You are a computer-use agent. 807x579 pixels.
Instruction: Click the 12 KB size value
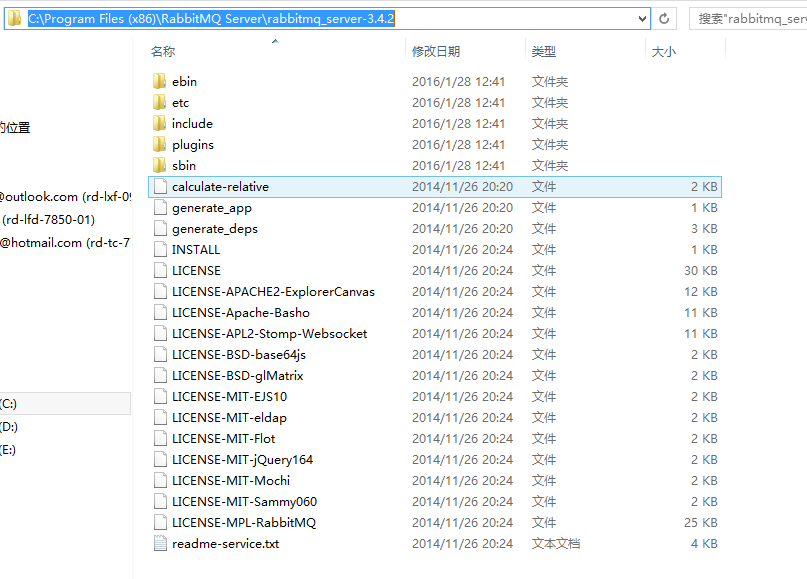coord(700,291)
